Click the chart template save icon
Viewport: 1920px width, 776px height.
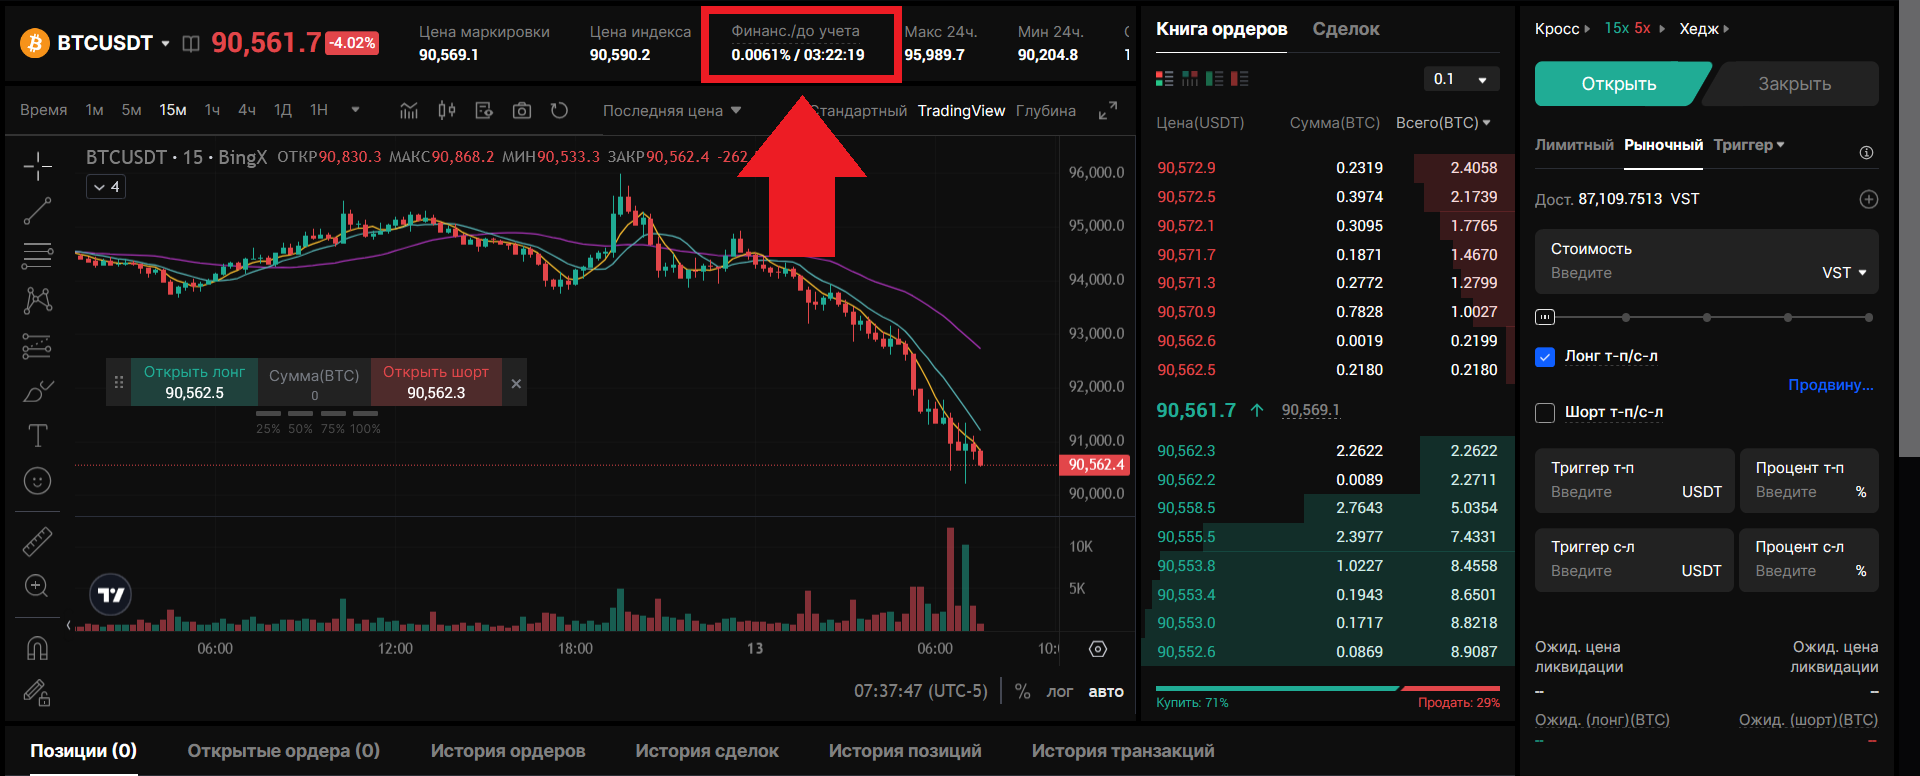tap(485, 110)
